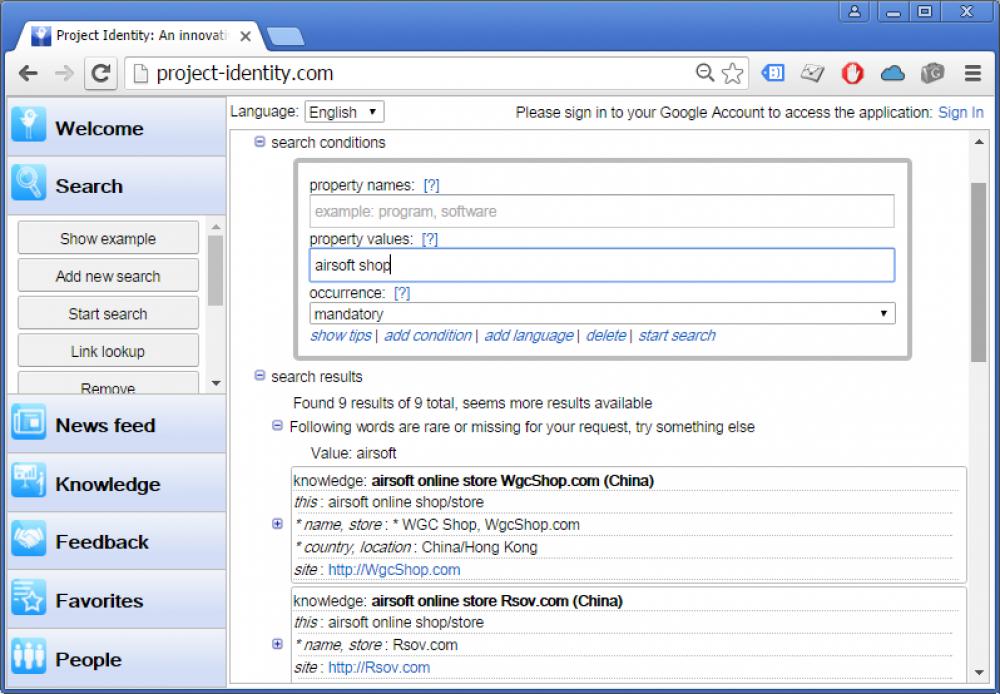Click the cloud extension icon in toolbar

tap(892, 73)
